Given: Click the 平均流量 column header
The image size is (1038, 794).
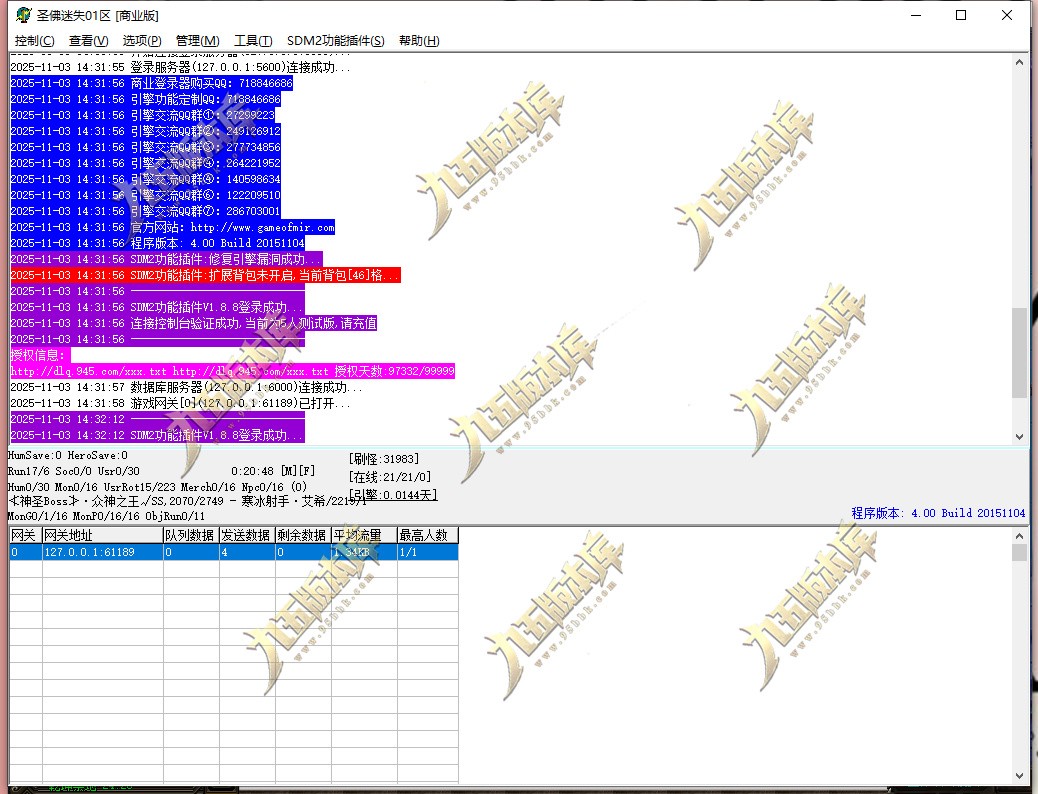Looking at the screenshot, I should tap(364, 535).
